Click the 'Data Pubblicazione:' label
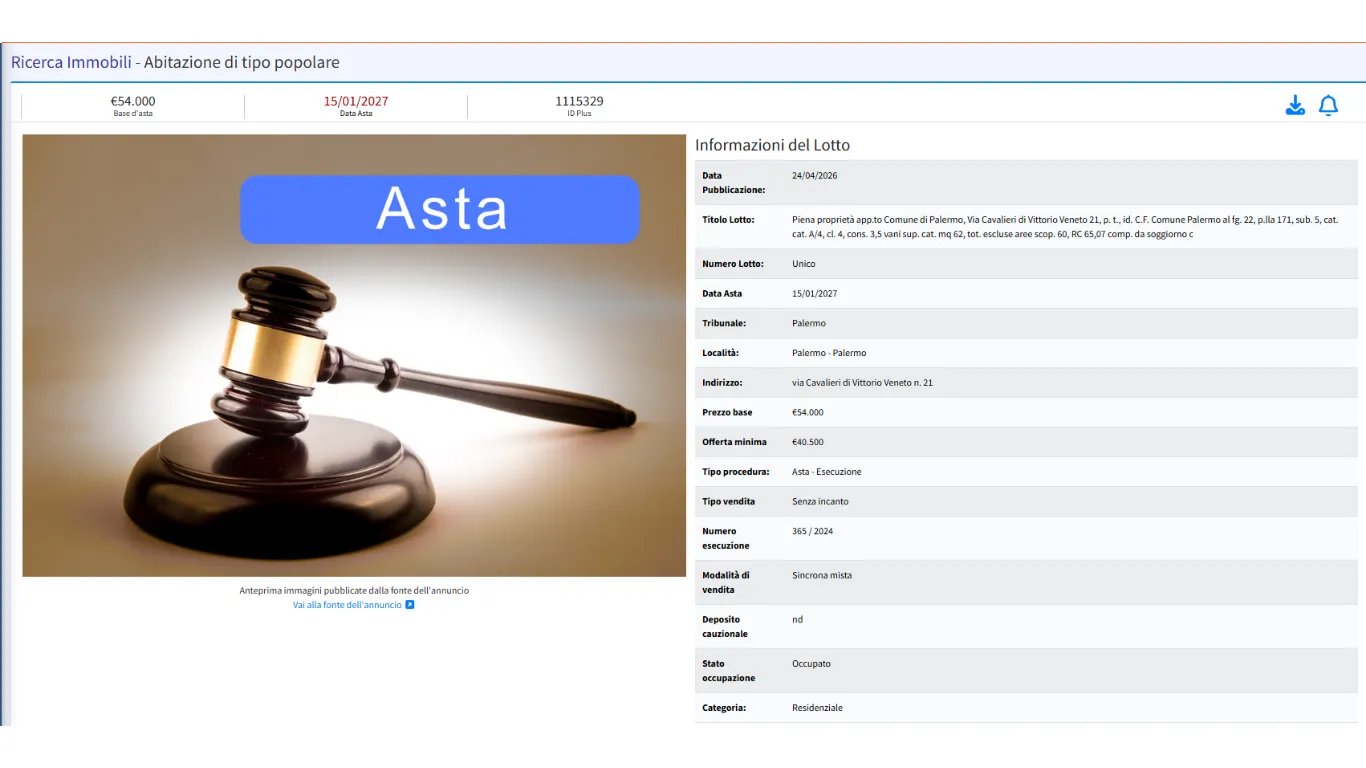This screenshot has height=768, width=1366. click(734, 183)
